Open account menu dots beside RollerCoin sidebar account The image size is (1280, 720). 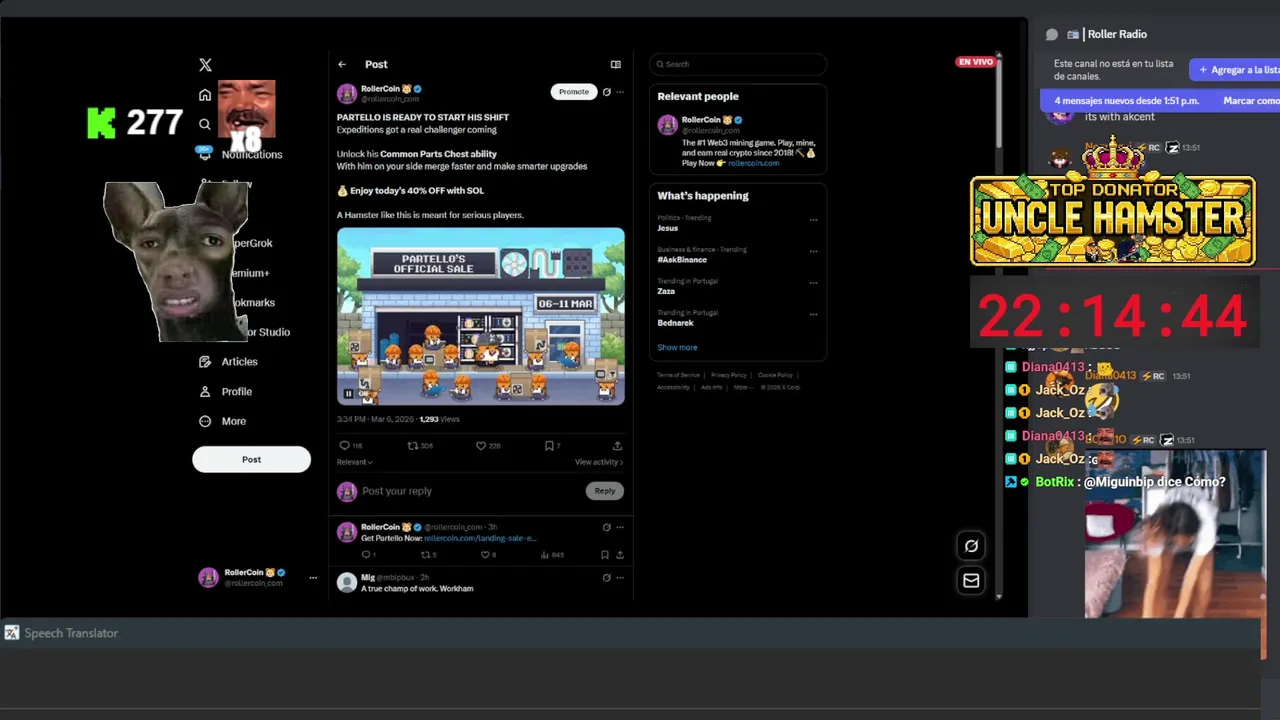(313, 578)
